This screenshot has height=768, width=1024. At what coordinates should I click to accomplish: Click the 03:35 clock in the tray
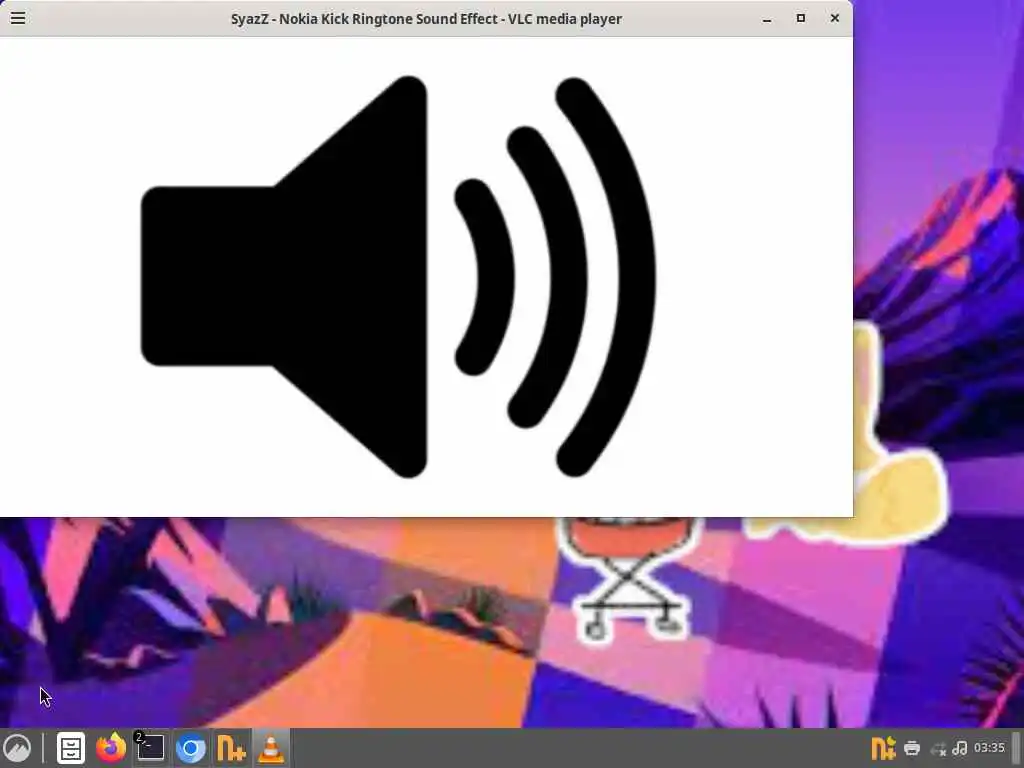point(989,748)
